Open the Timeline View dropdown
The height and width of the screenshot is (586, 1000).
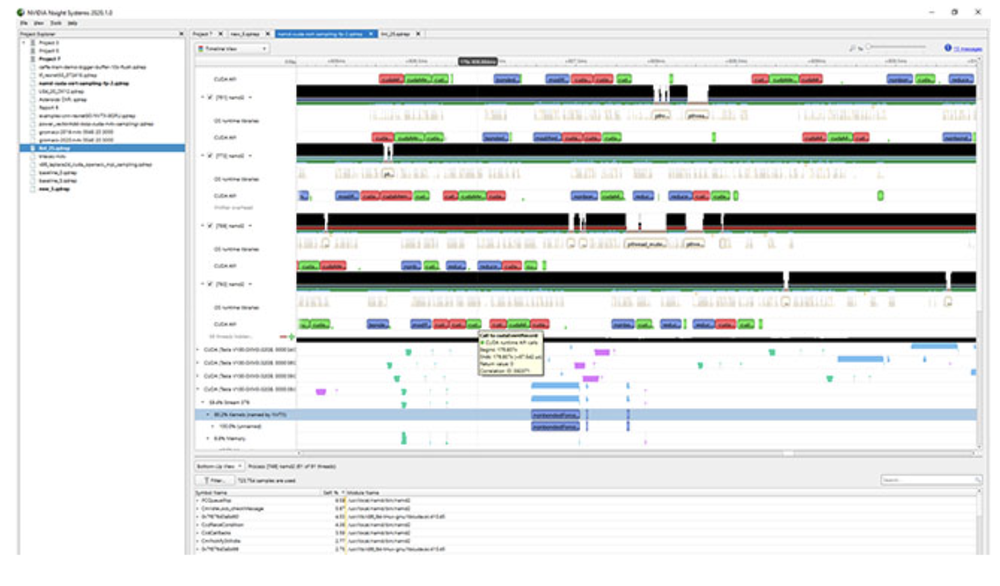(233, 48)
